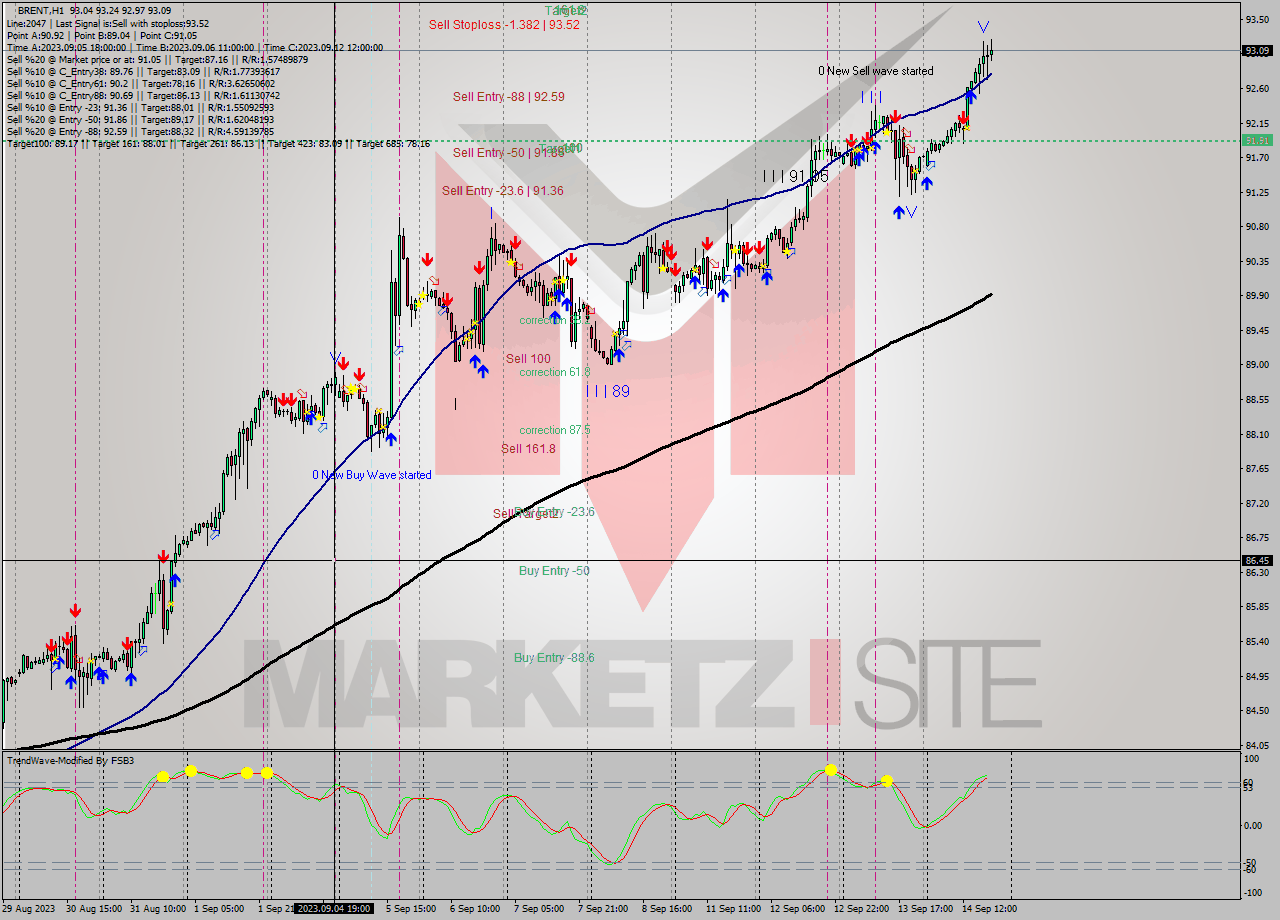The image size is (1280, 920).
Task: Select the 'I I I 91.85' wave label
Action: [x=795, y=176]
